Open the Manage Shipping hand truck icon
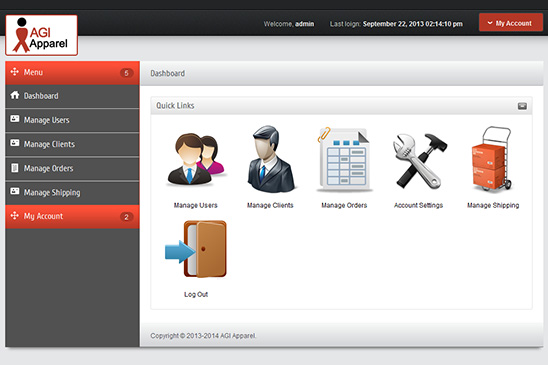This screenshot has width=548, height=365. point(492,159)
